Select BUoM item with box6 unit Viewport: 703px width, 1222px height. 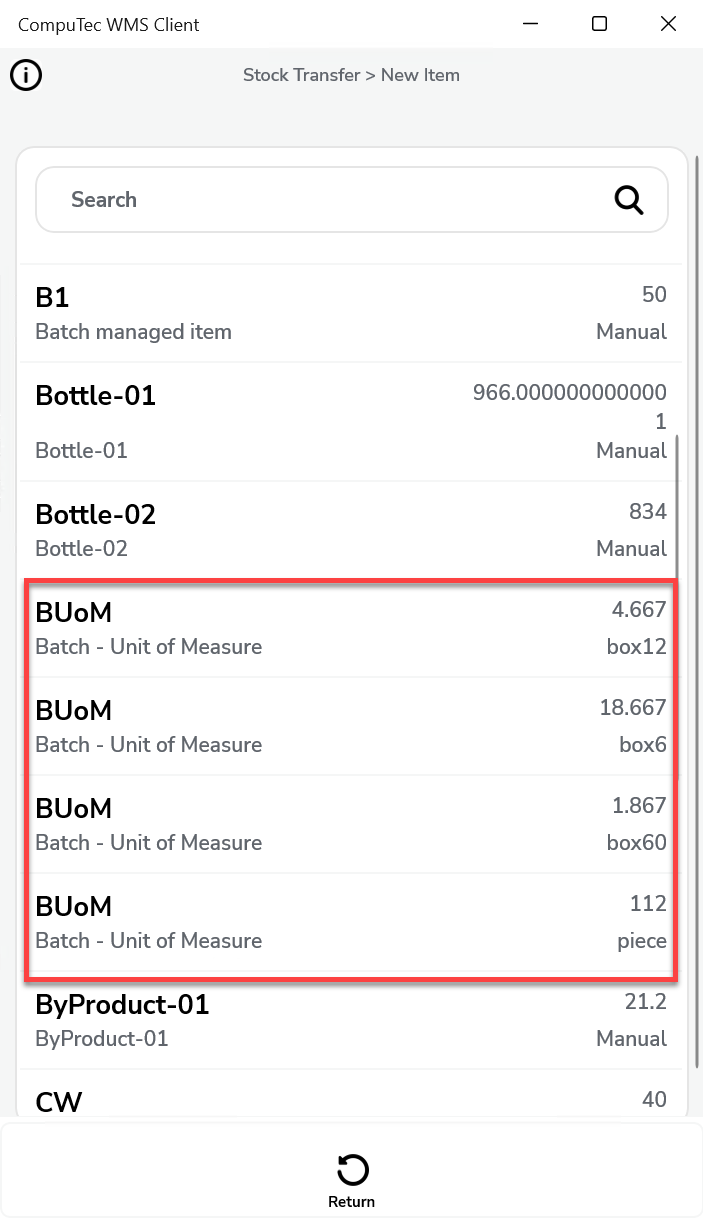(x=351, y=726)
